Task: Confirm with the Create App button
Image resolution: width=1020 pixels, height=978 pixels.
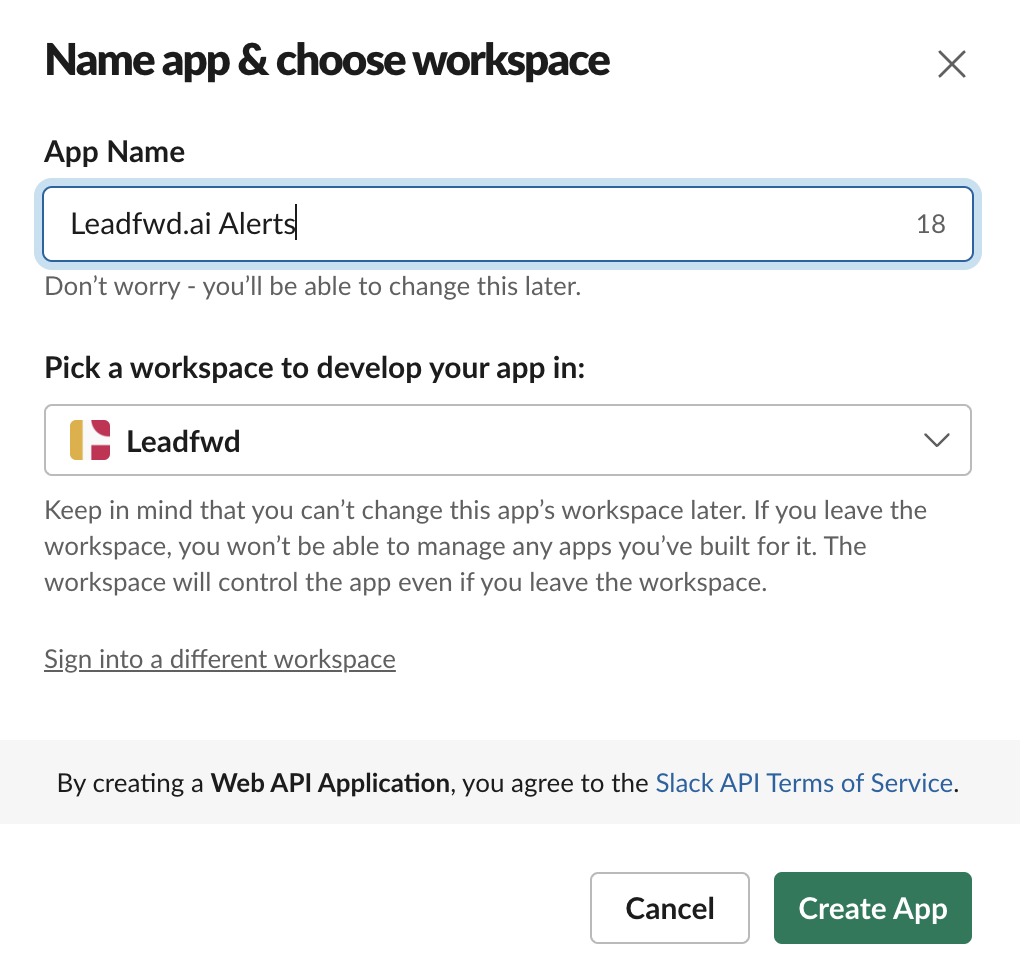Action: pyautogui.click(x=872, y=908)
